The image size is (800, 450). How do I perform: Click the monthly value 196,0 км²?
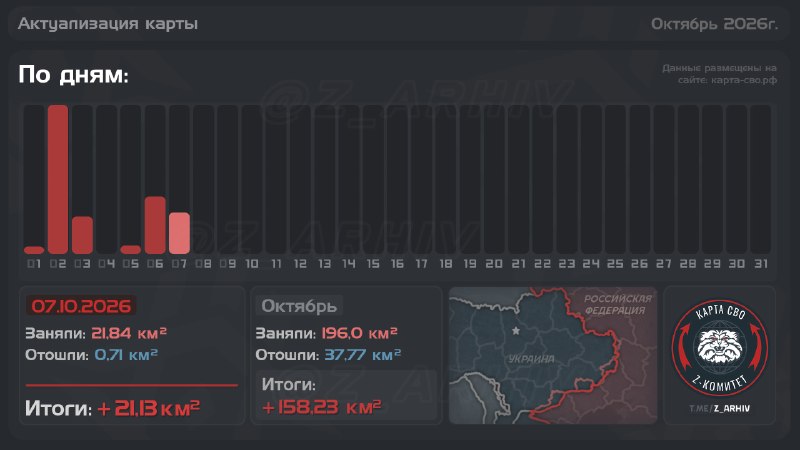tap(360, 333)
